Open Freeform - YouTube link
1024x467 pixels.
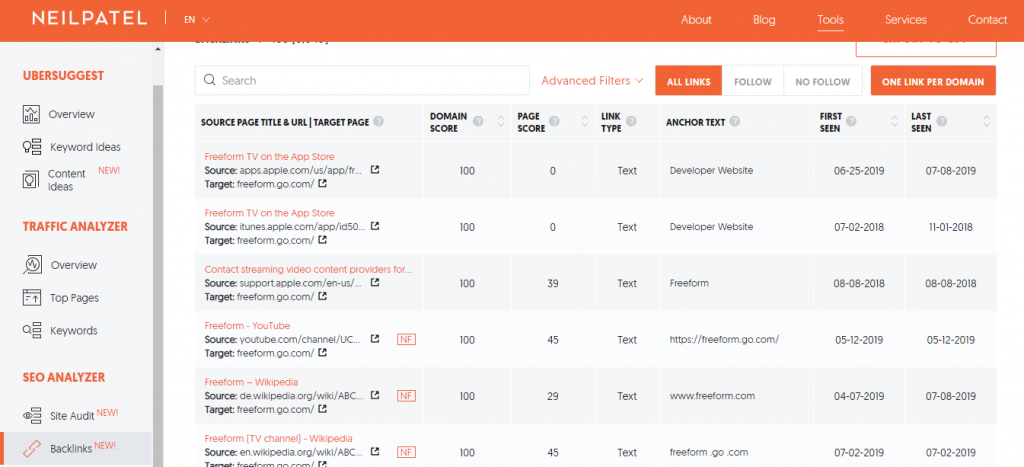coord(247,325)
